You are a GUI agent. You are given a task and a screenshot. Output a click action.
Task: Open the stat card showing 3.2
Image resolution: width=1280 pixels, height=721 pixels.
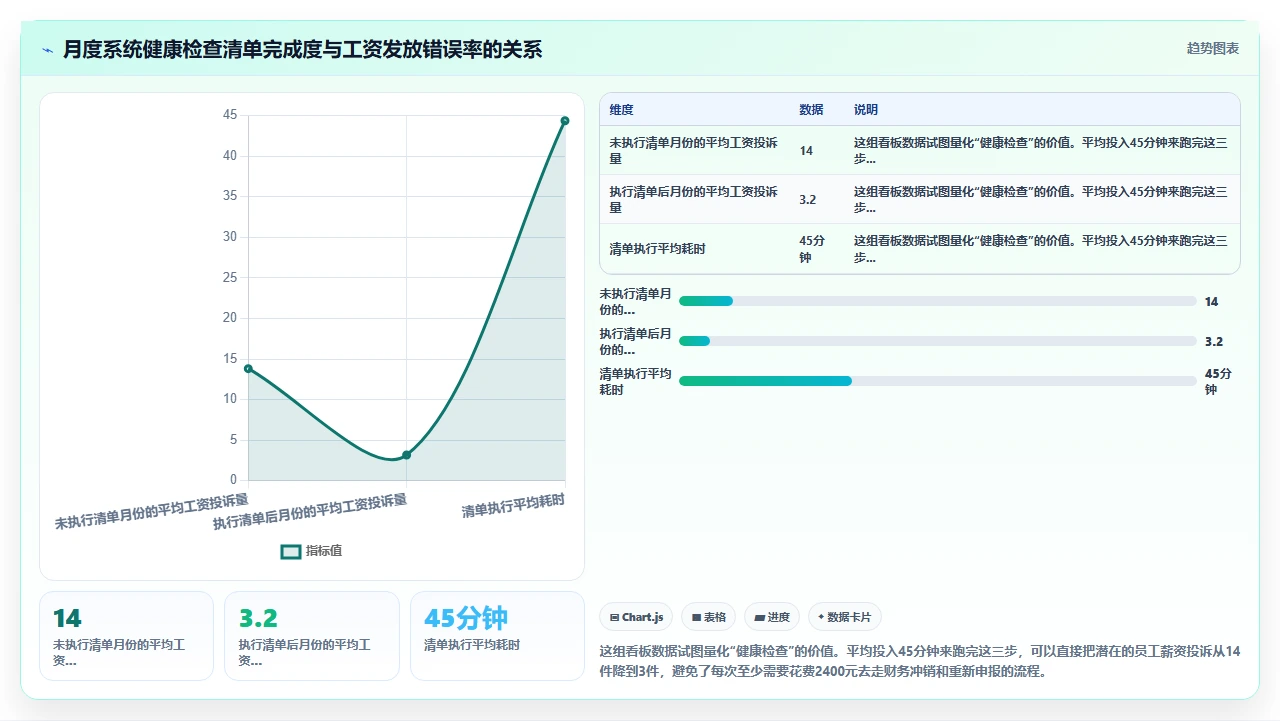point(312,636)
